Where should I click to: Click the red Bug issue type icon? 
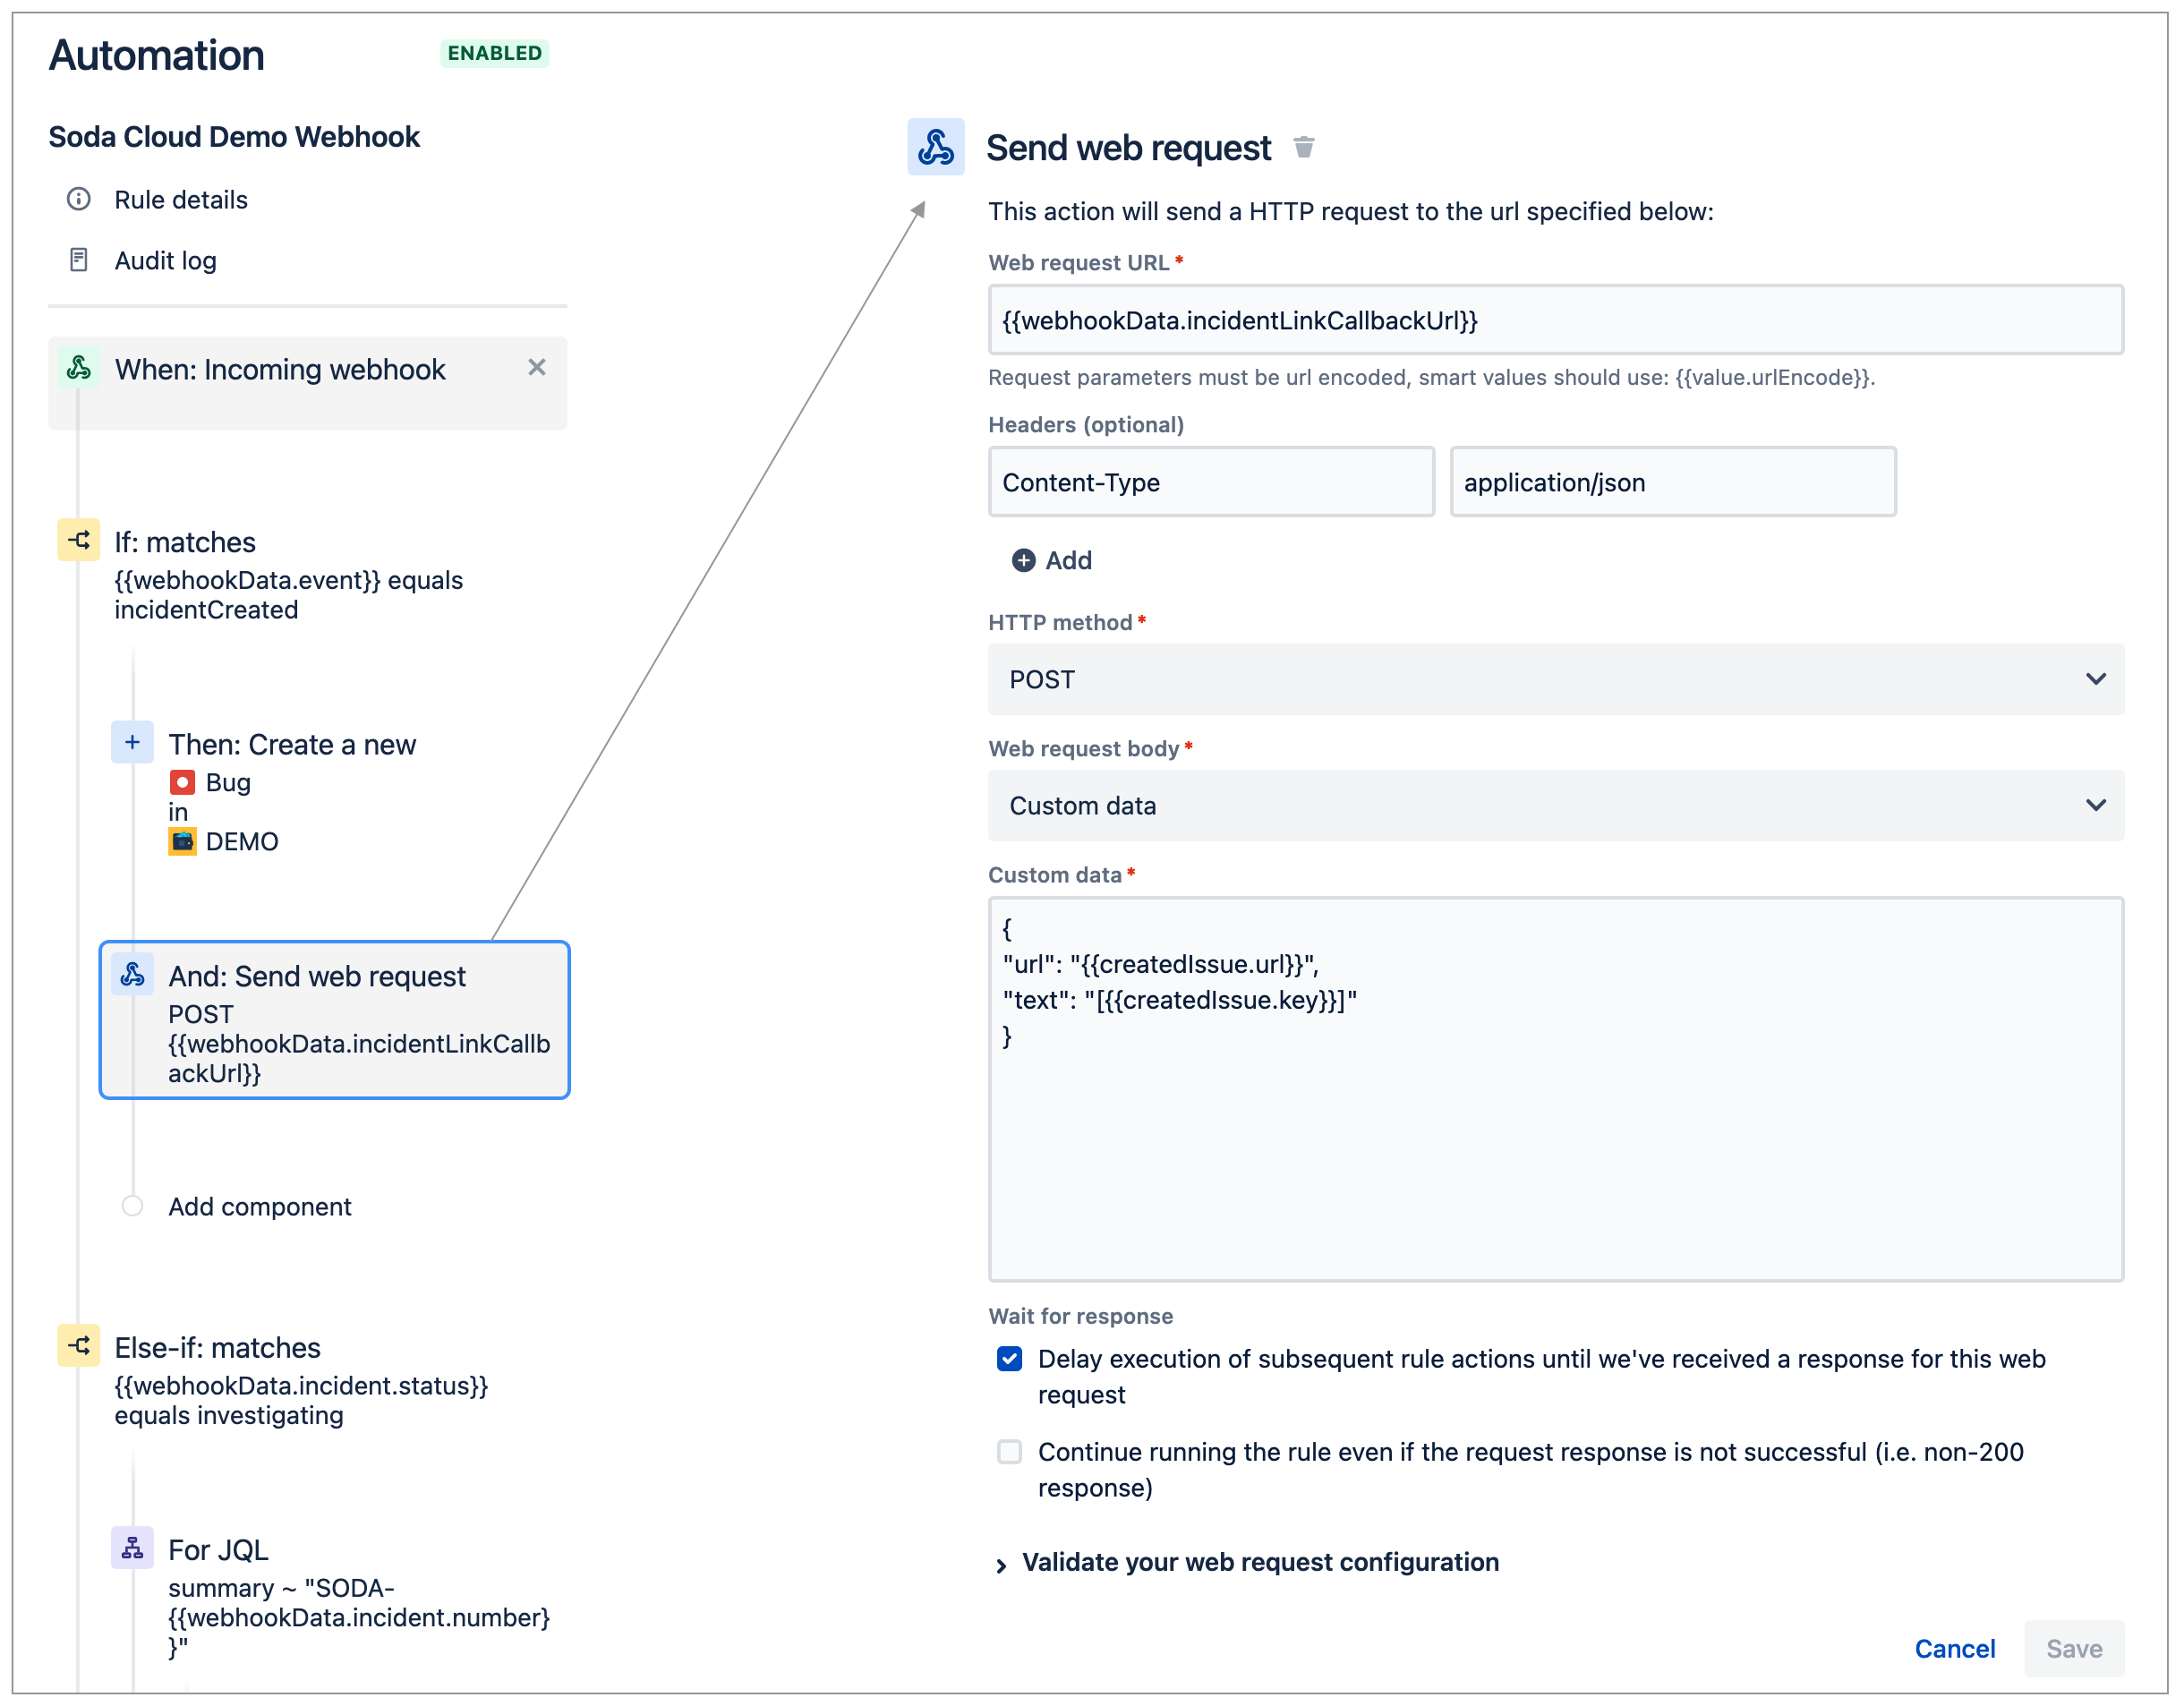point(182,782)
